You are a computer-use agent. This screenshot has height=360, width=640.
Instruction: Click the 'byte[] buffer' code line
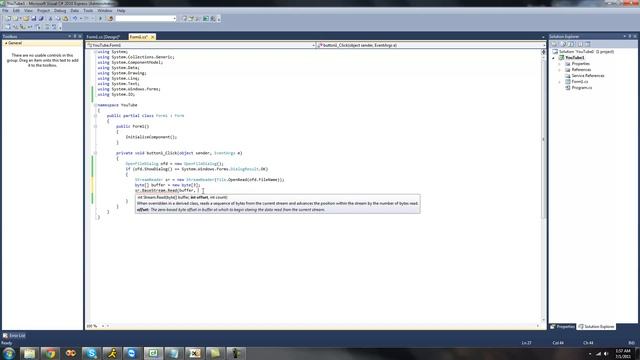point(167,185)
